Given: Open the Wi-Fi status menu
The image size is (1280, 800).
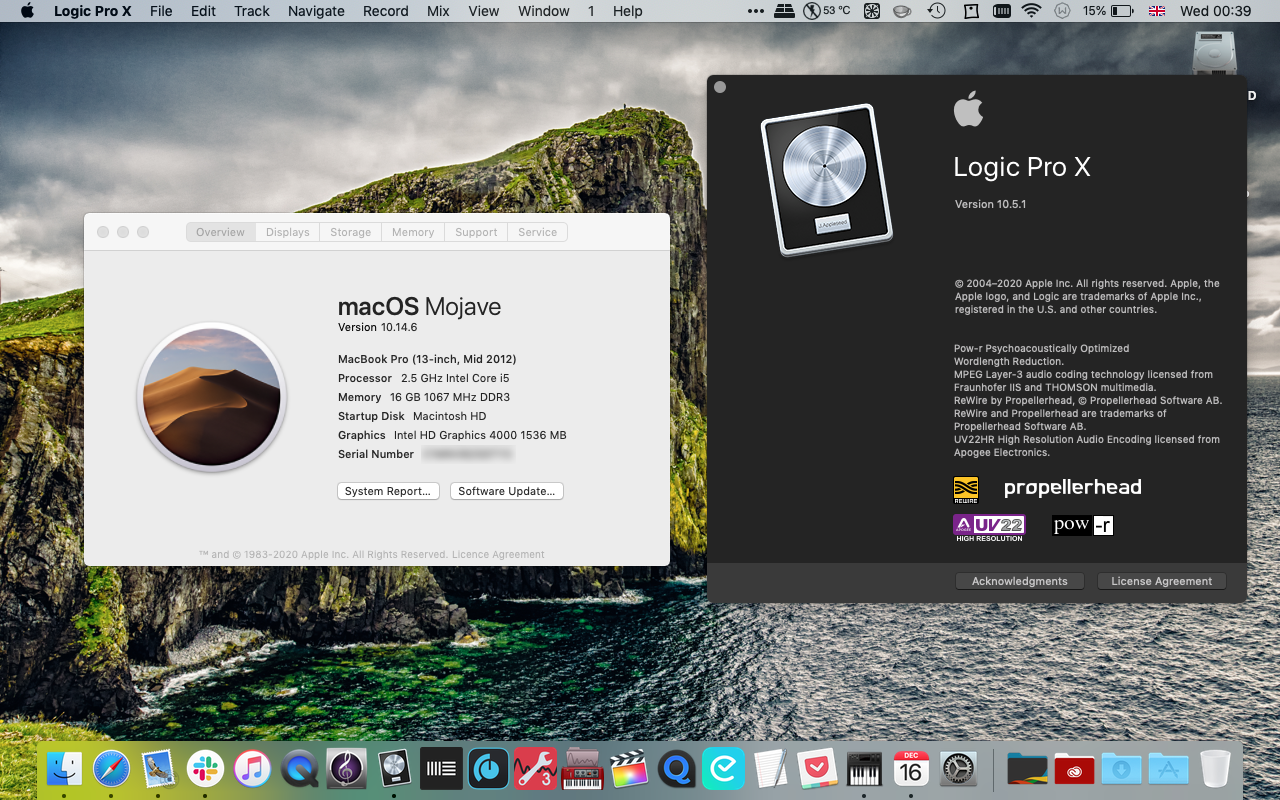Looking at the screenshot, I should [x=1031, y=11].
